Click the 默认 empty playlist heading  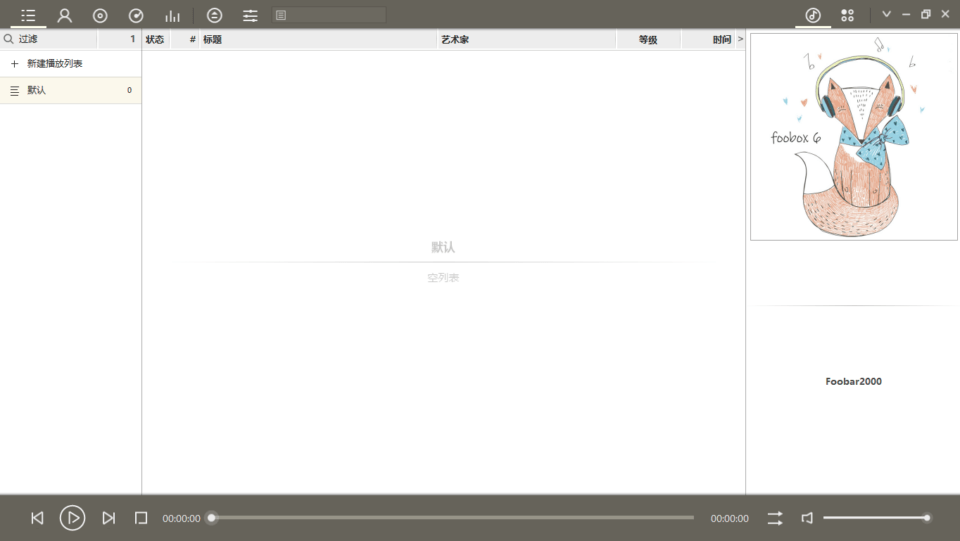(443, 247)
